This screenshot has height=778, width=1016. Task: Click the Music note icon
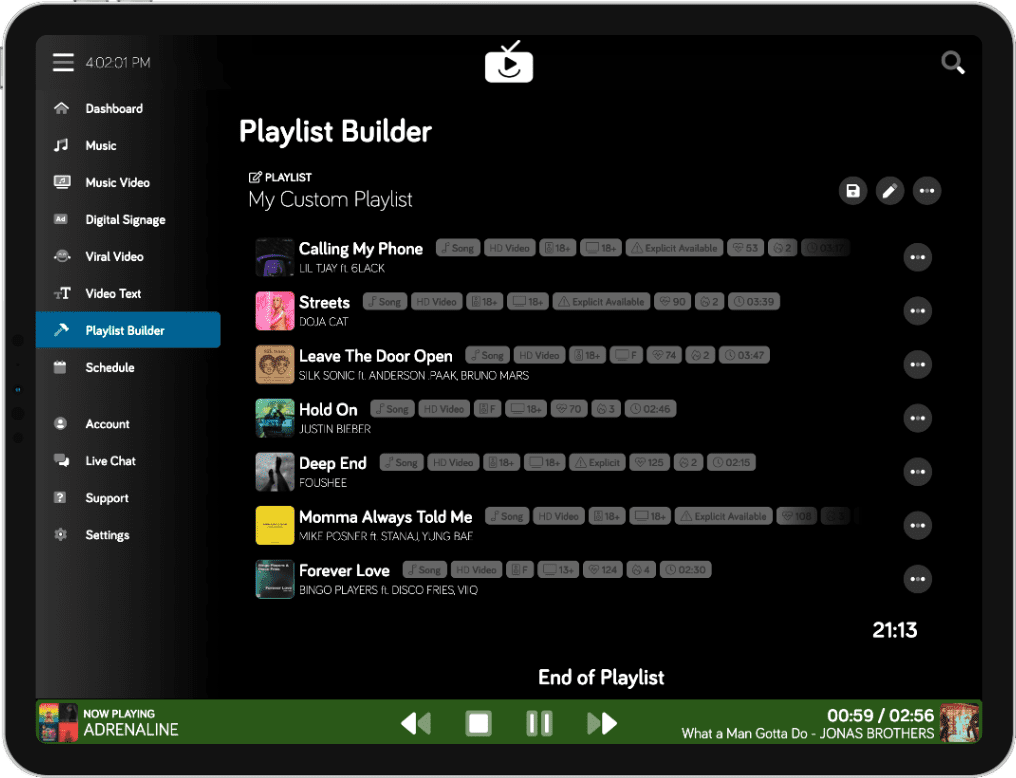pos(61,145)
